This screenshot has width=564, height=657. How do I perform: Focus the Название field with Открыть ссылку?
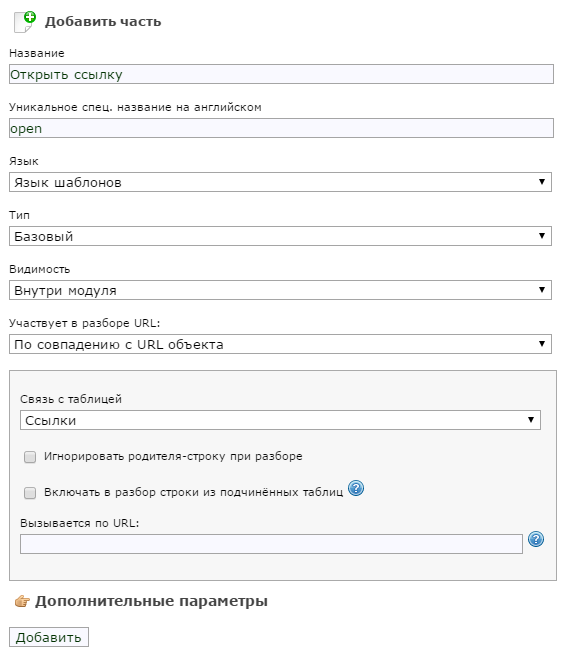tap(281, 74)
